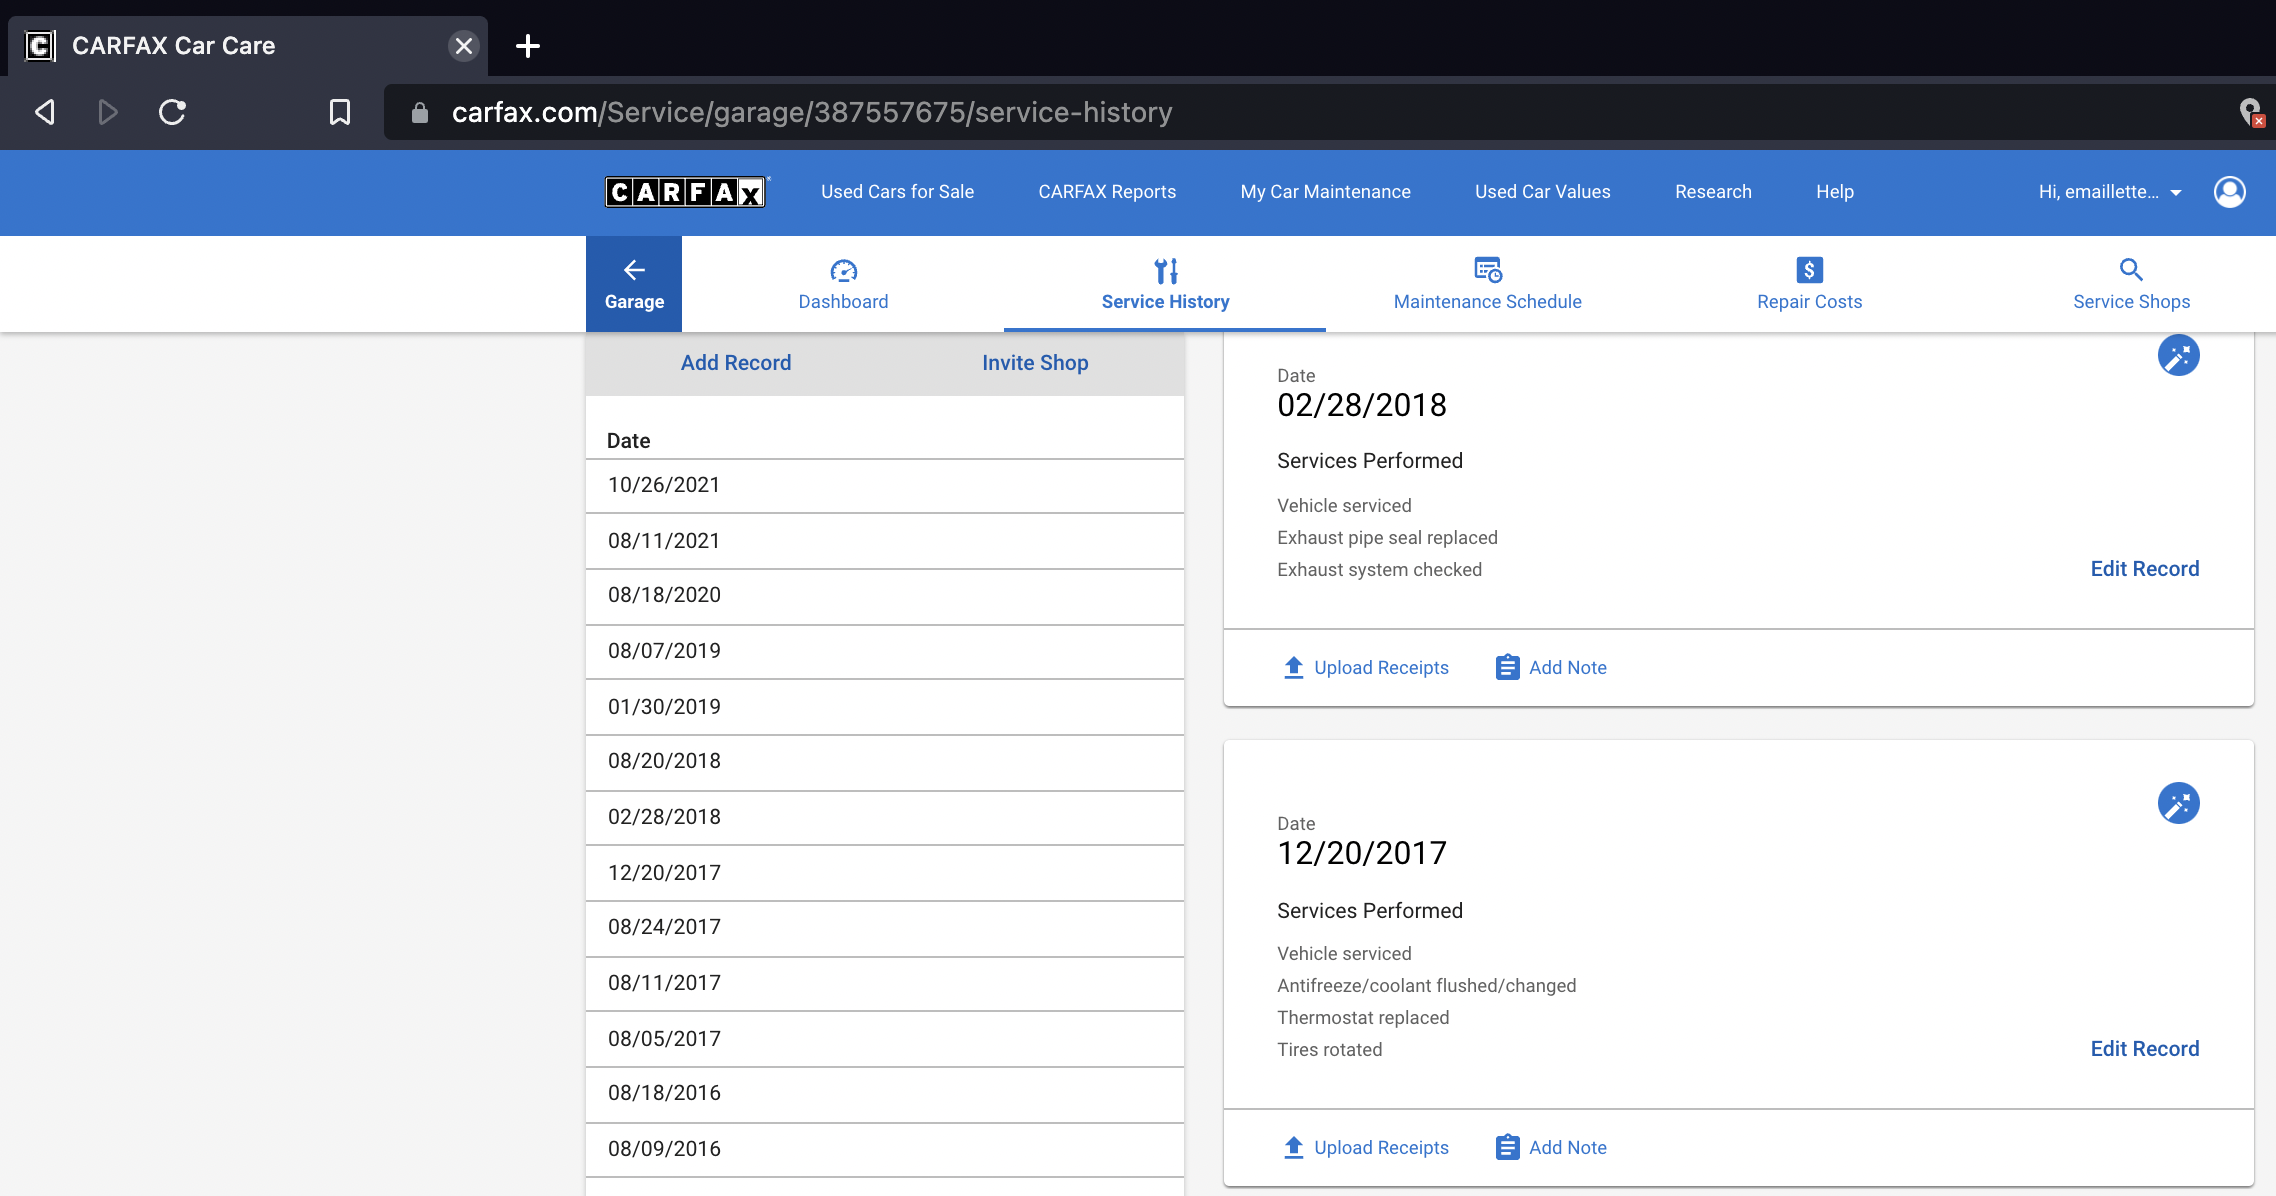Expand the Hi, emaillette account dropdown
Viewport: 2276px width, 1196px height.
pyautogui.click(x=2110, y=192)
